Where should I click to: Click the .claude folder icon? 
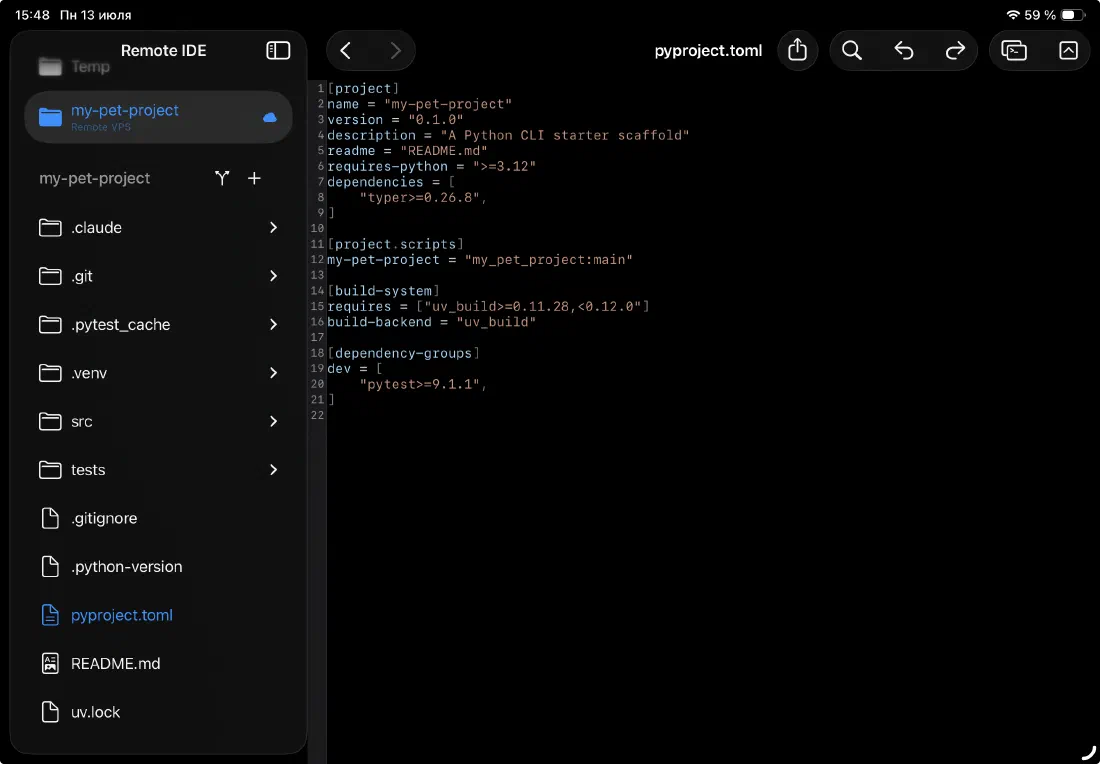[50, 228]
